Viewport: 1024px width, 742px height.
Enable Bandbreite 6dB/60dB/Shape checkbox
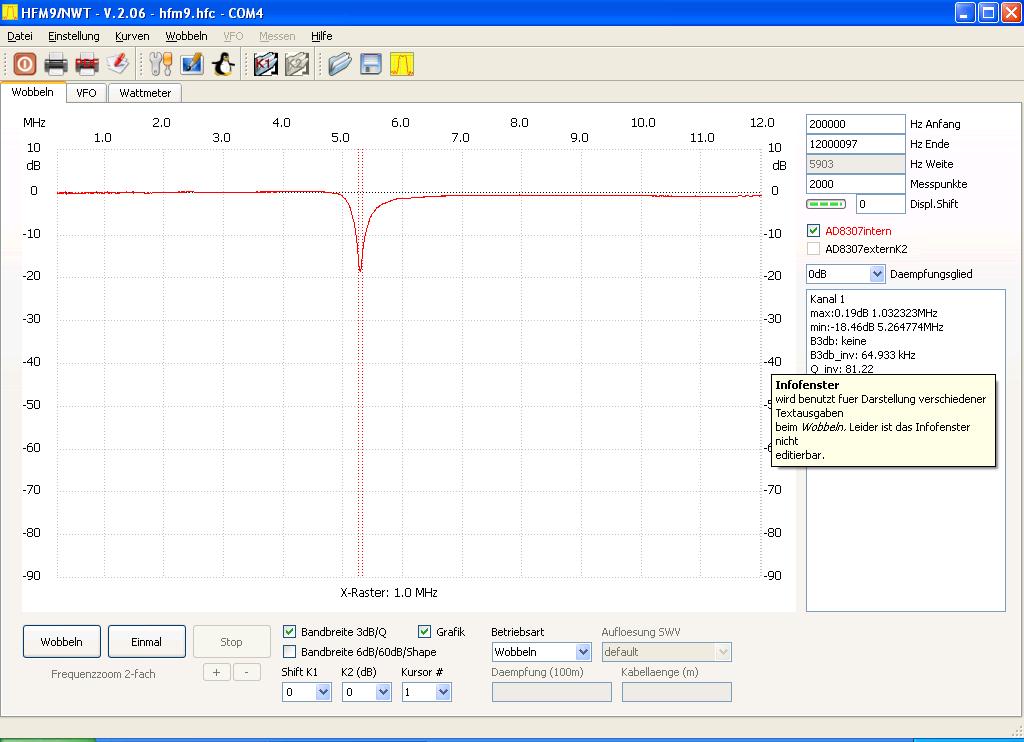tap(290, 652)
